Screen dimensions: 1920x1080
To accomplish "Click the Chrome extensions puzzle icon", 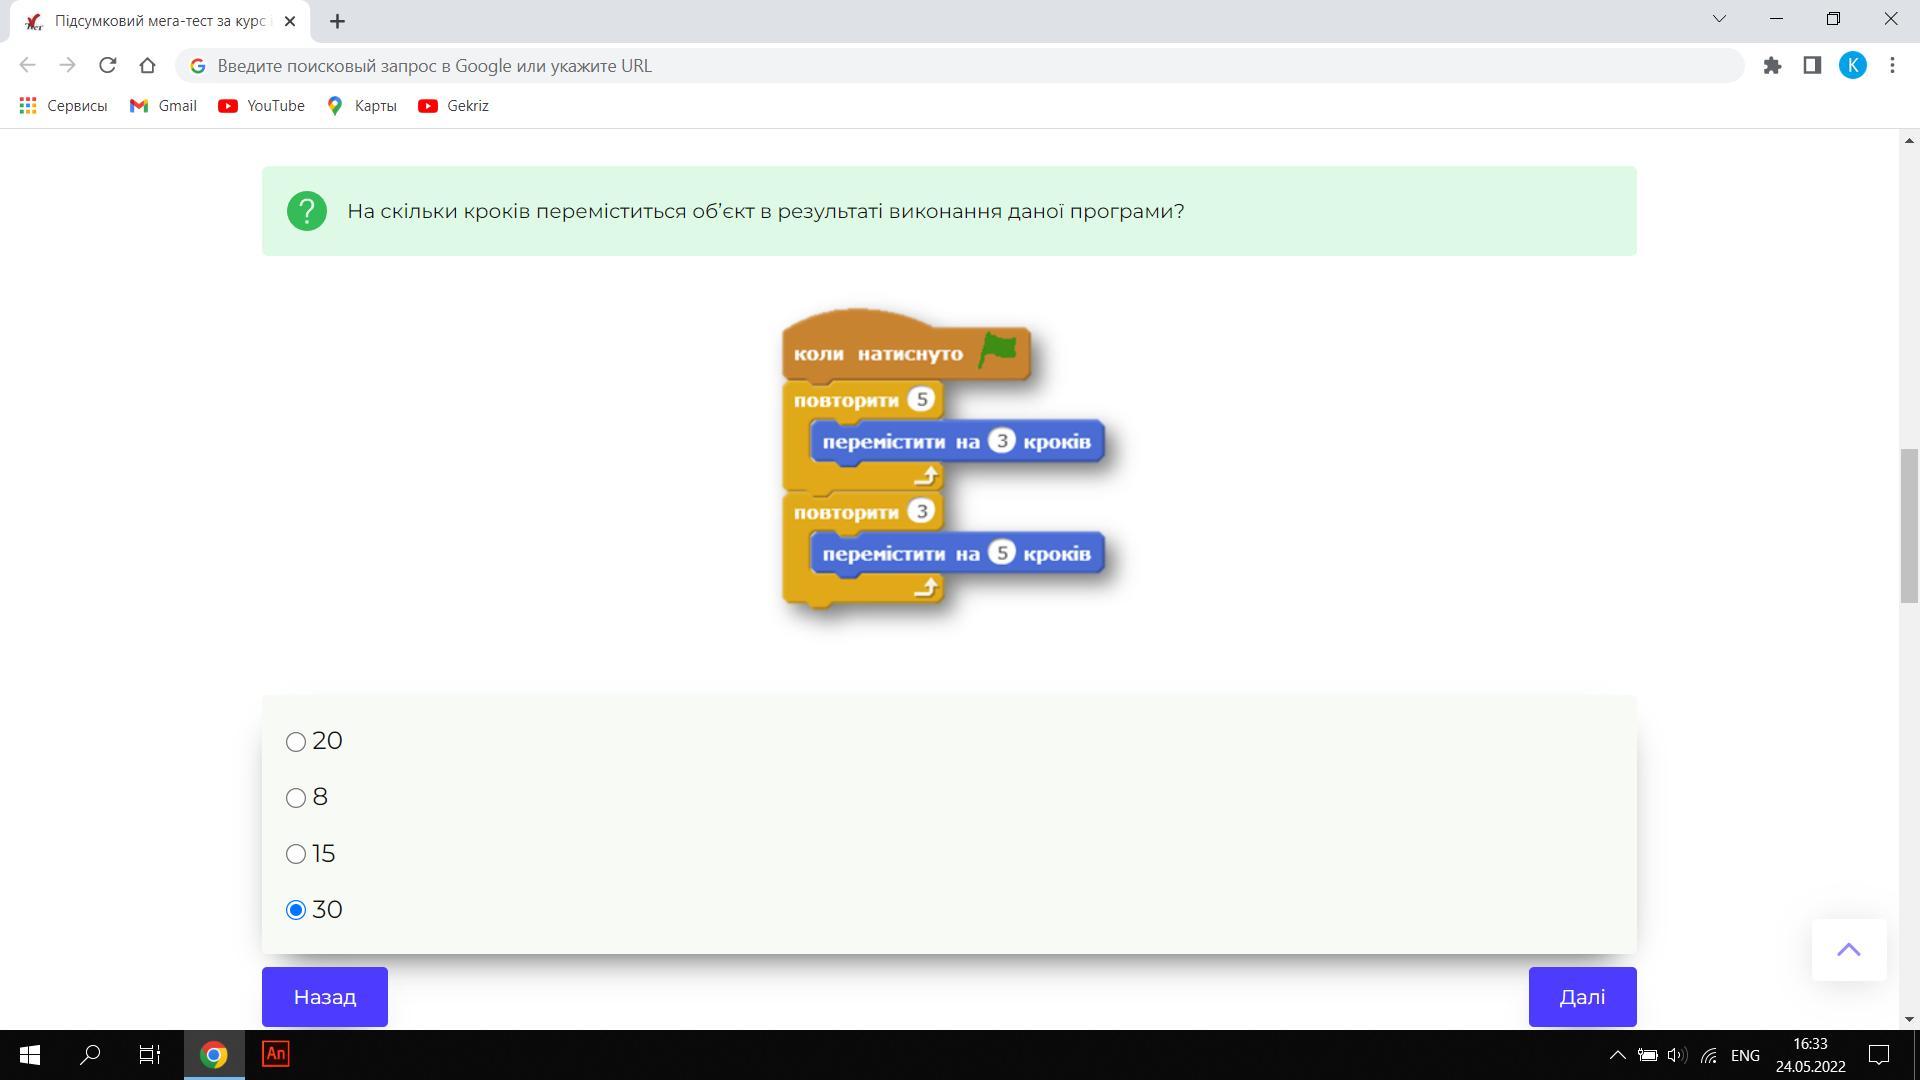I will coord(1772,66).
